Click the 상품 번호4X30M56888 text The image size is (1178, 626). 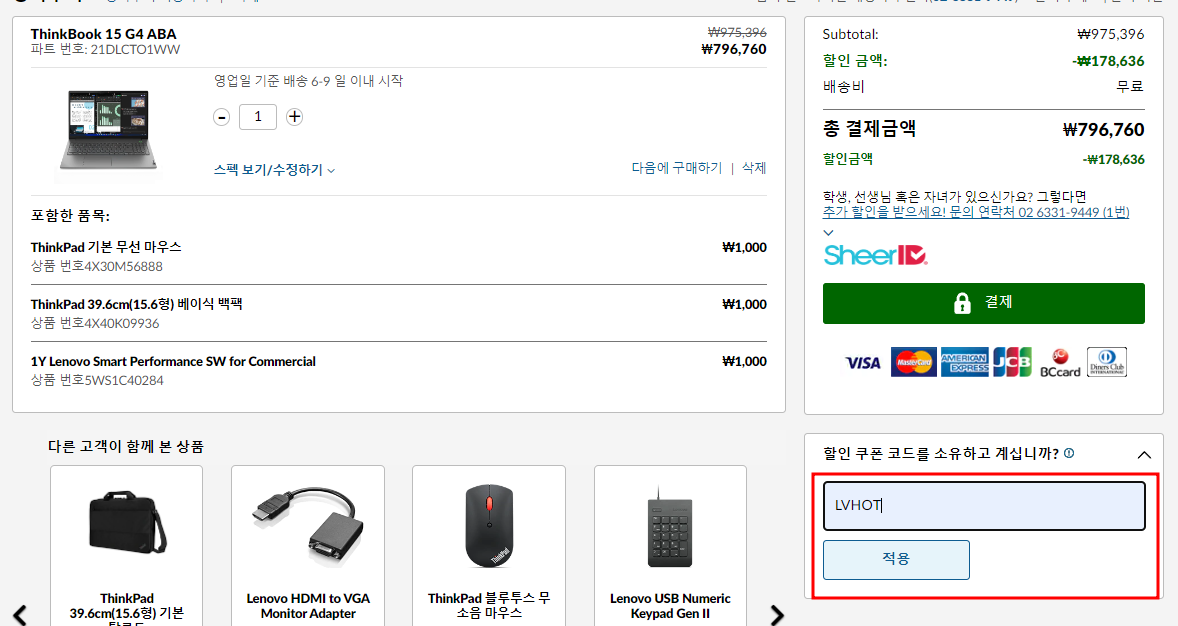97,267
